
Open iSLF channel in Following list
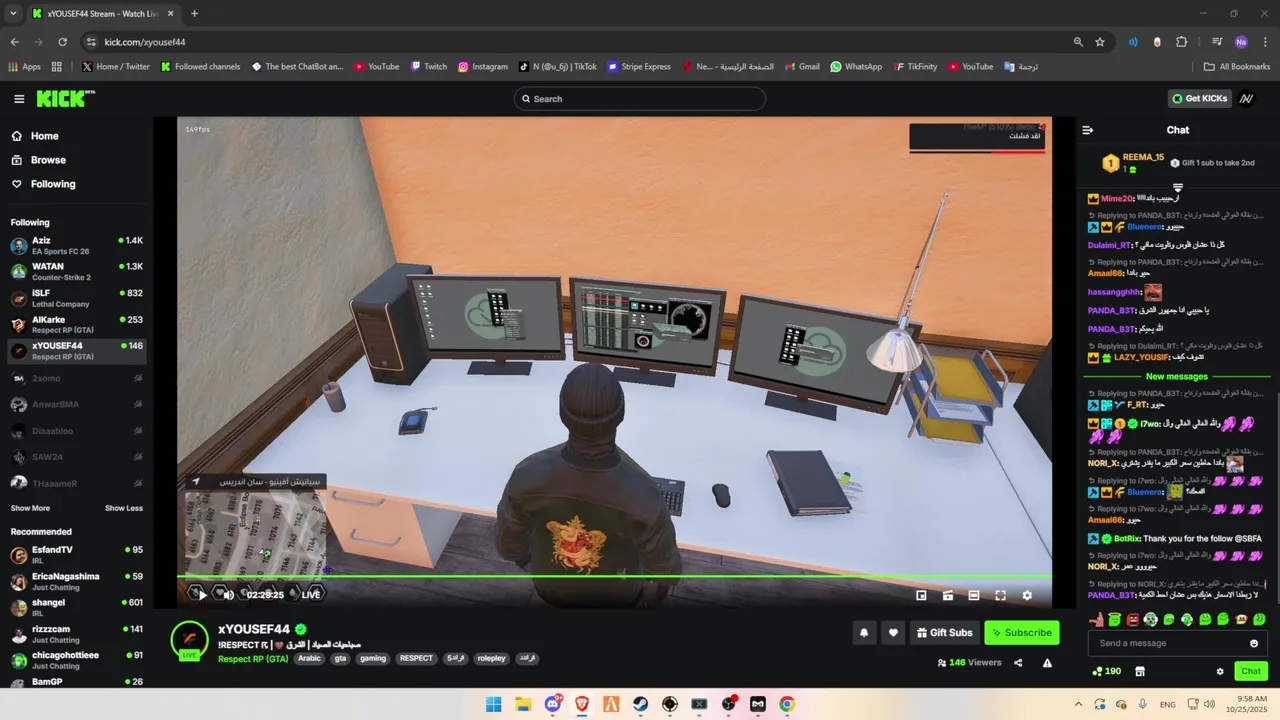tap(76, 298)
